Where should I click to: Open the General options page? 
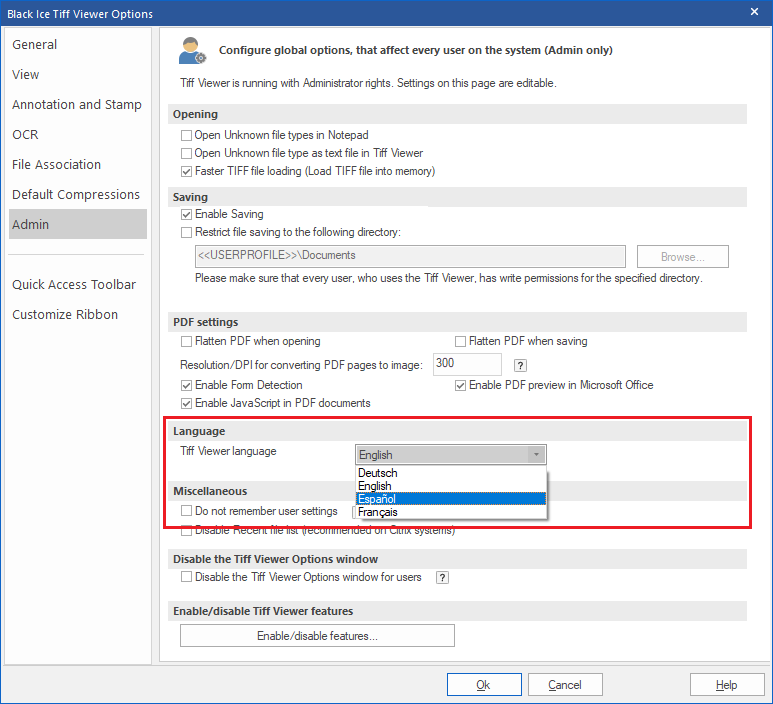78,44
